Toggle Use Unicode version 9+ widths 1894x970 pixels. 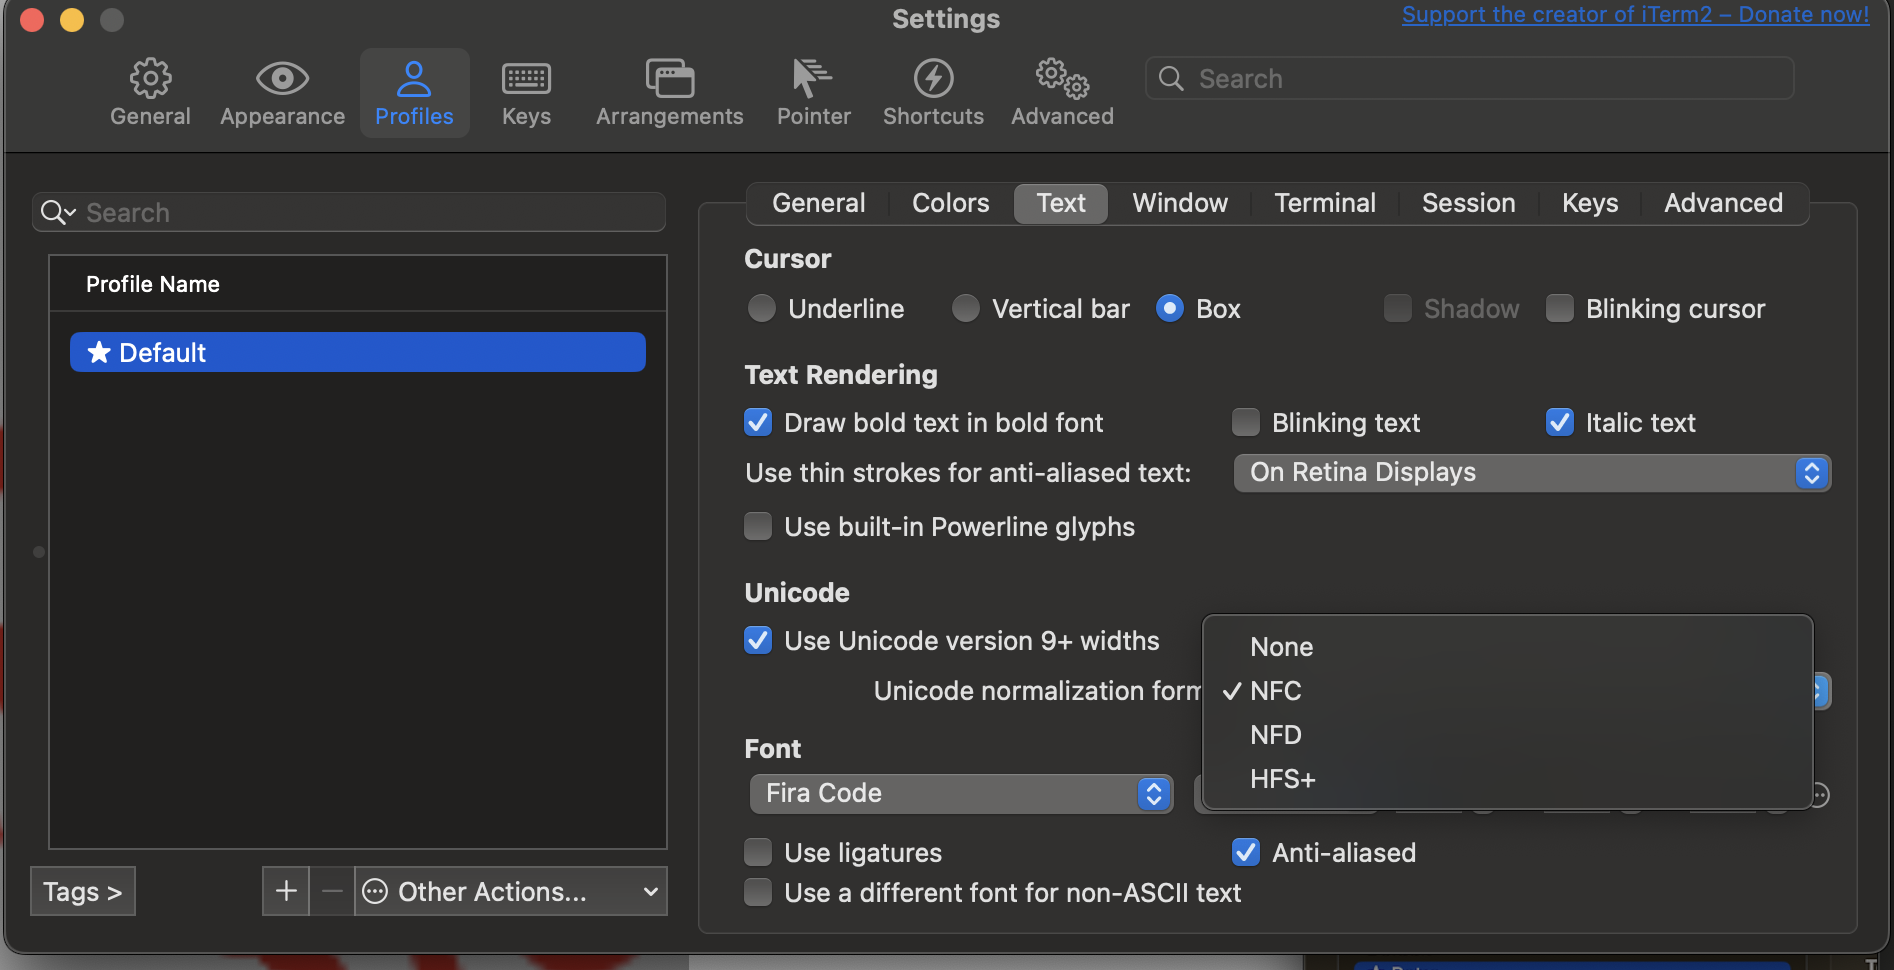coord(758,640)
